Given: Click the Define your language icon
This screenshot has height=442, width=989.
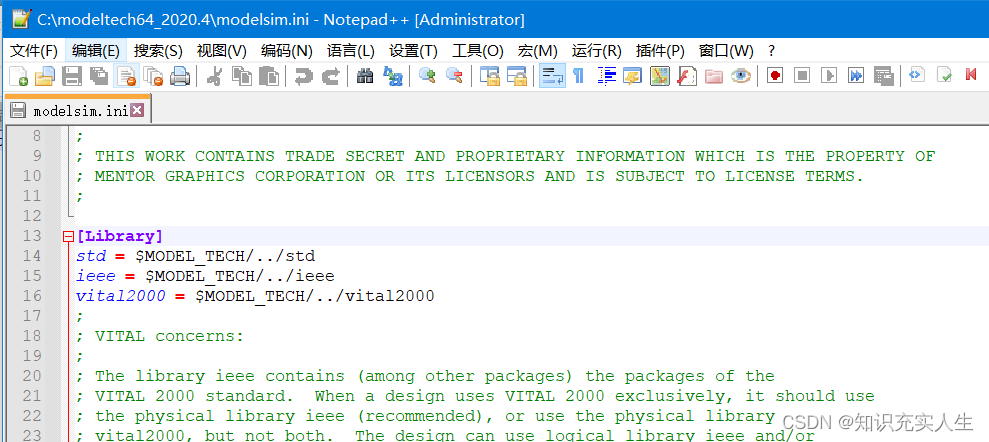Looking at the screenshot, I should click(632, 76).
